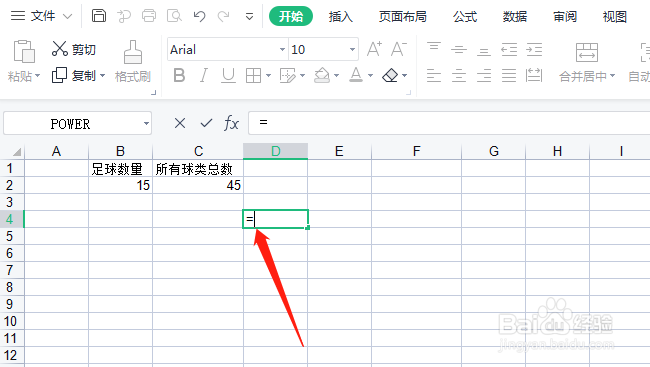Select the 格式刷 format painter

[x=133, y=61]
